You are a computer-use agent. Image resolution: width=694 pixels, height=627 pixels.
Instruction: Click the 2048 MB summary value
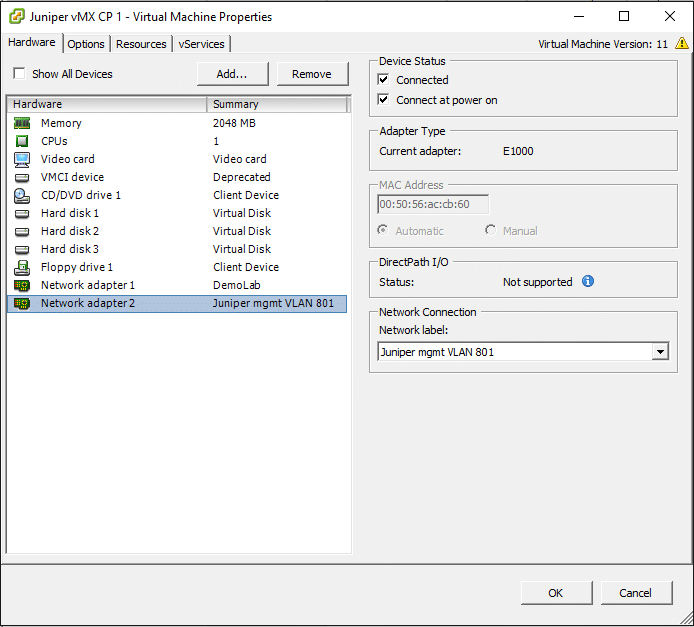(234, 123)
